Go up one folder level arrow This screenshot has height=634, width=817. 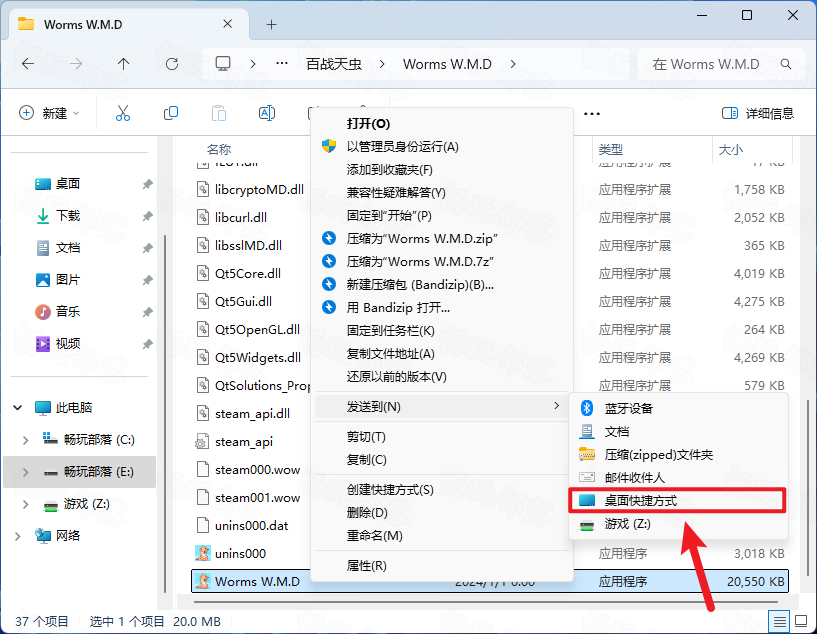point(123,64)
